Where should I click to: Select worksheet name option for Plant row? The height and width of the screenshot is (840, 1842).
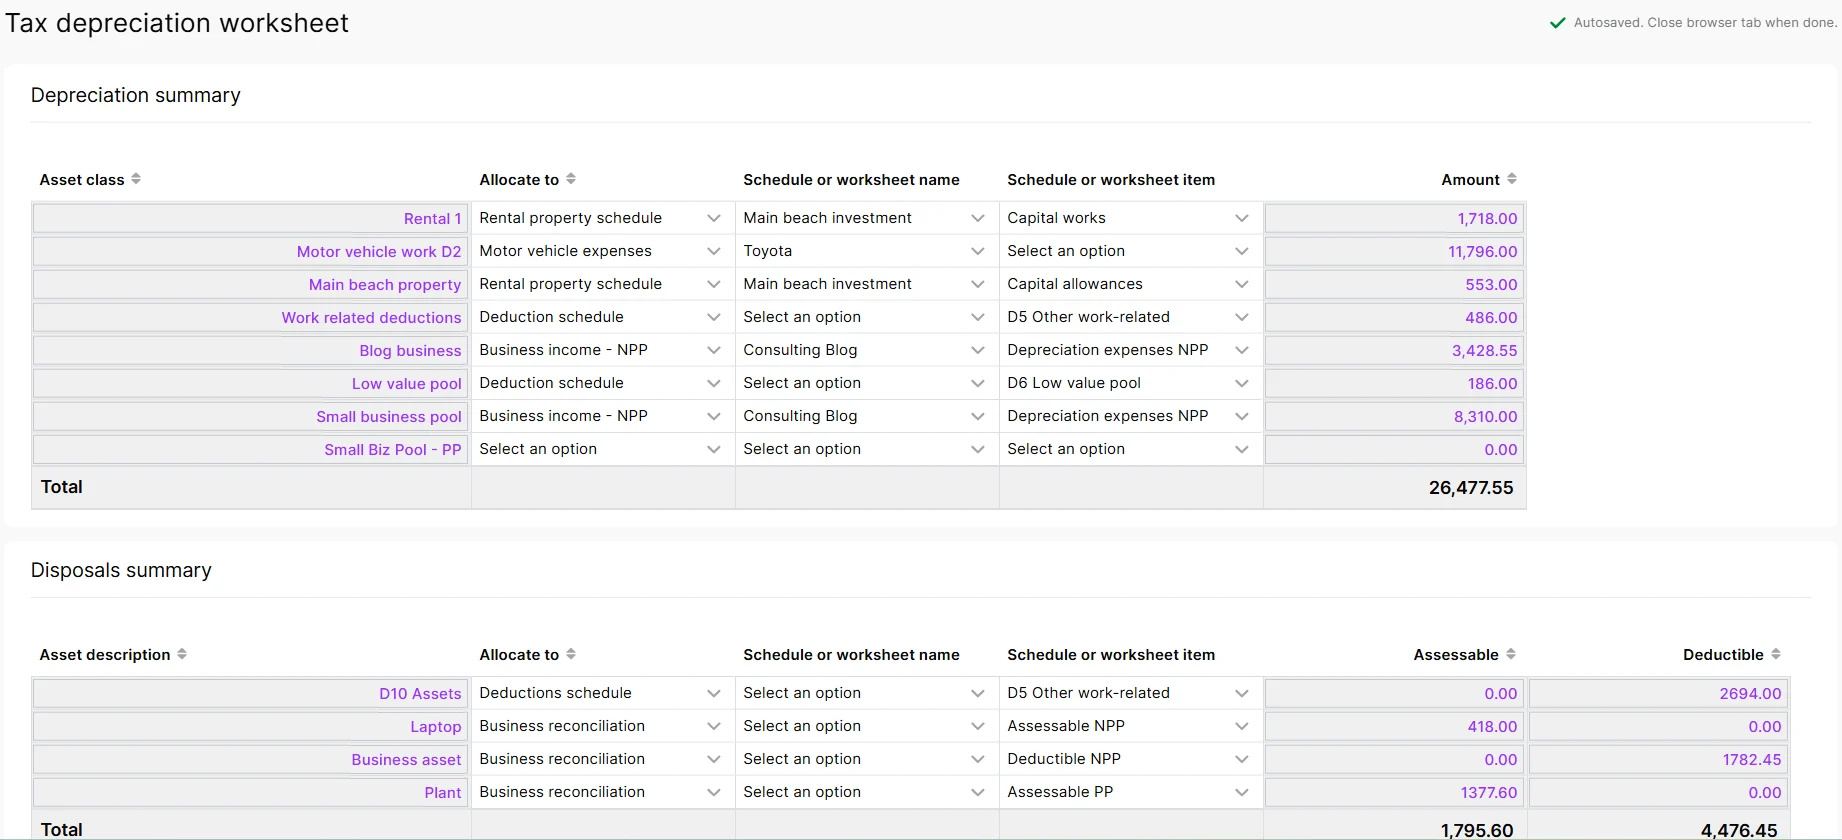click(x=865, y=792)
